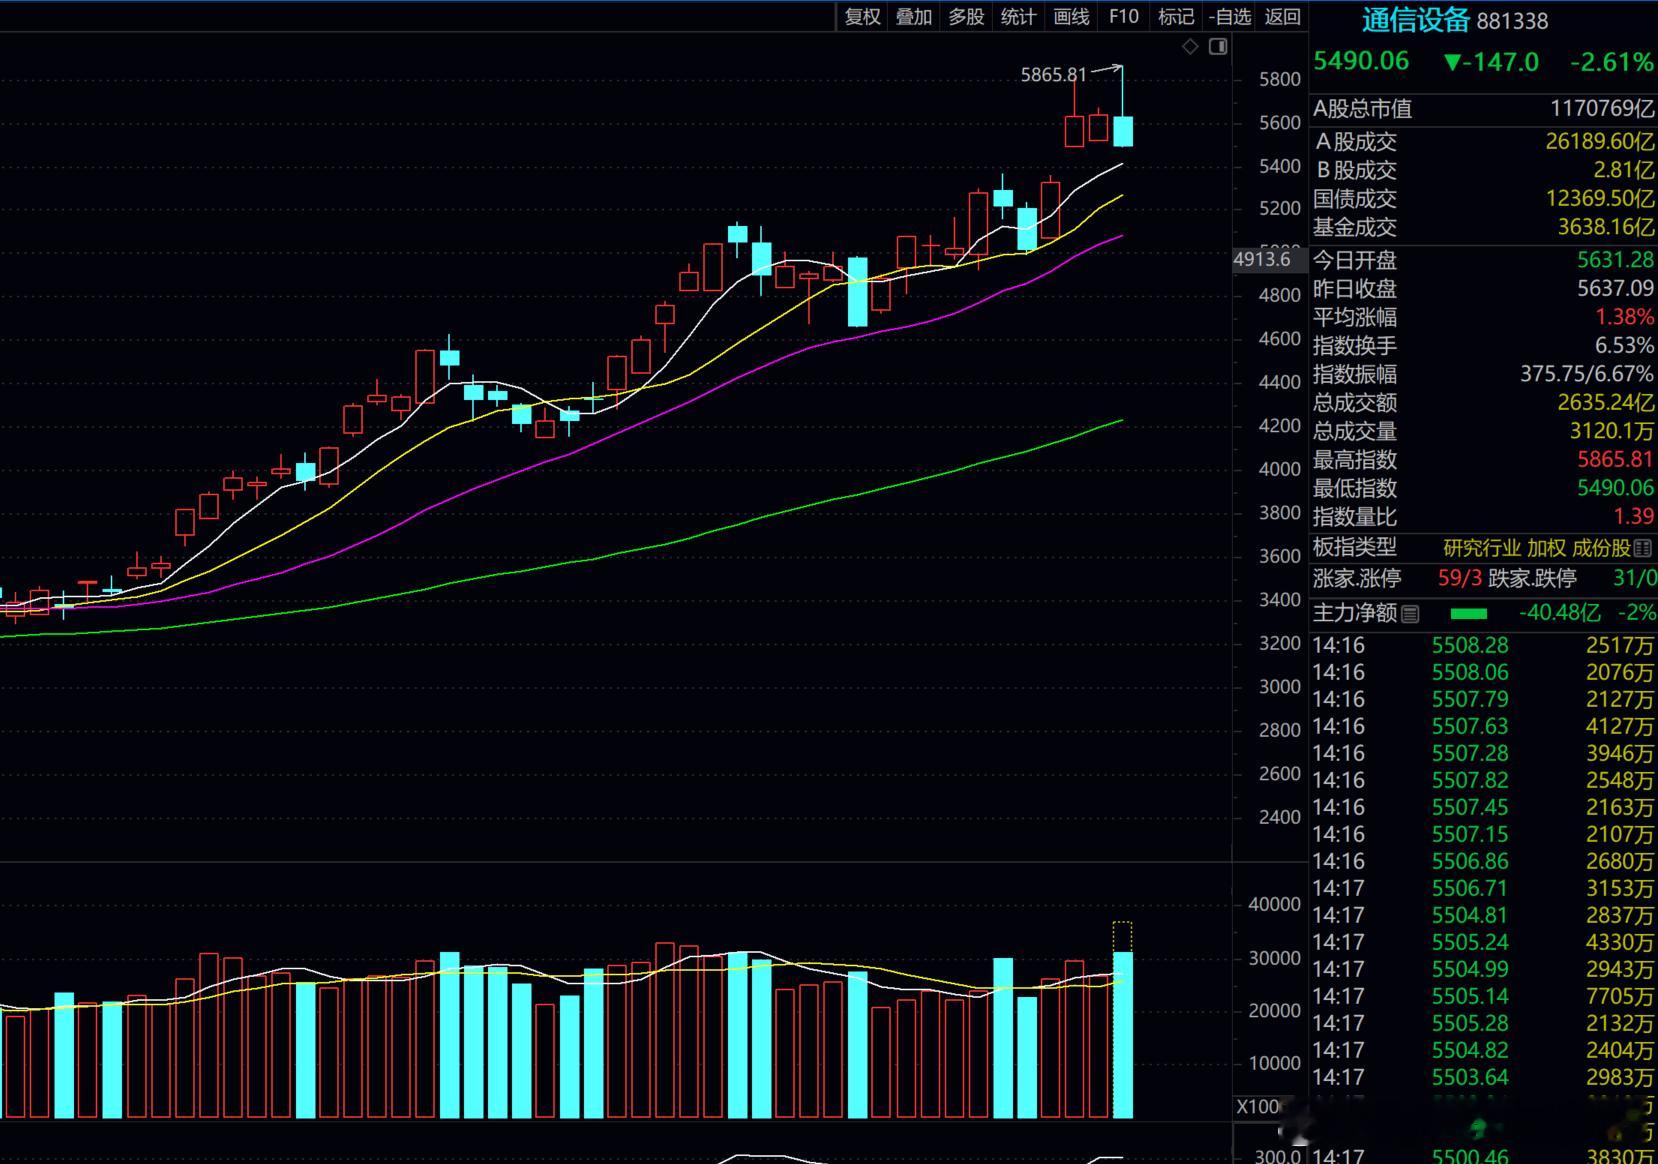Click the 标记 mark button
This screenshot has width=1658, height=1164.
point(1176,16)
